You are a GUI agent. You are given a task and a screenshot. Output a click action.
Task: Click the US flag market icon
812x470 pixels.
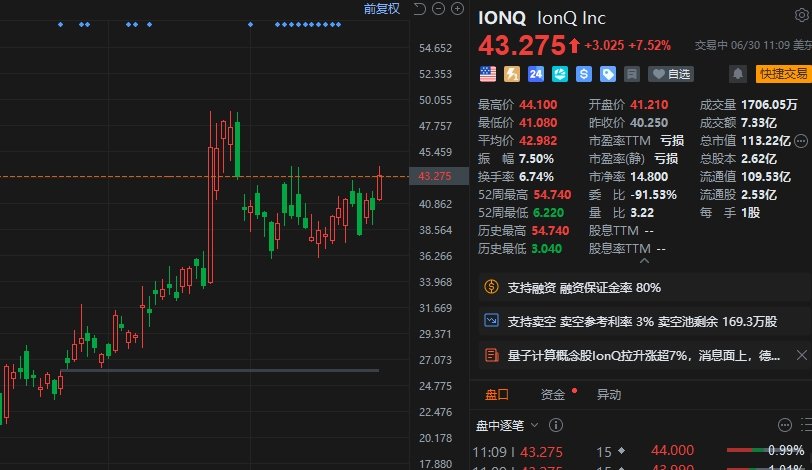pos(488,74)
